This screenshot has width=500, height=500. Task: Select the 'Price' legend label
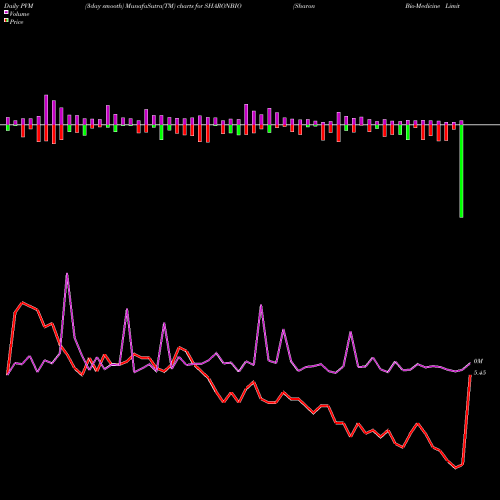(x=16, y=22)
